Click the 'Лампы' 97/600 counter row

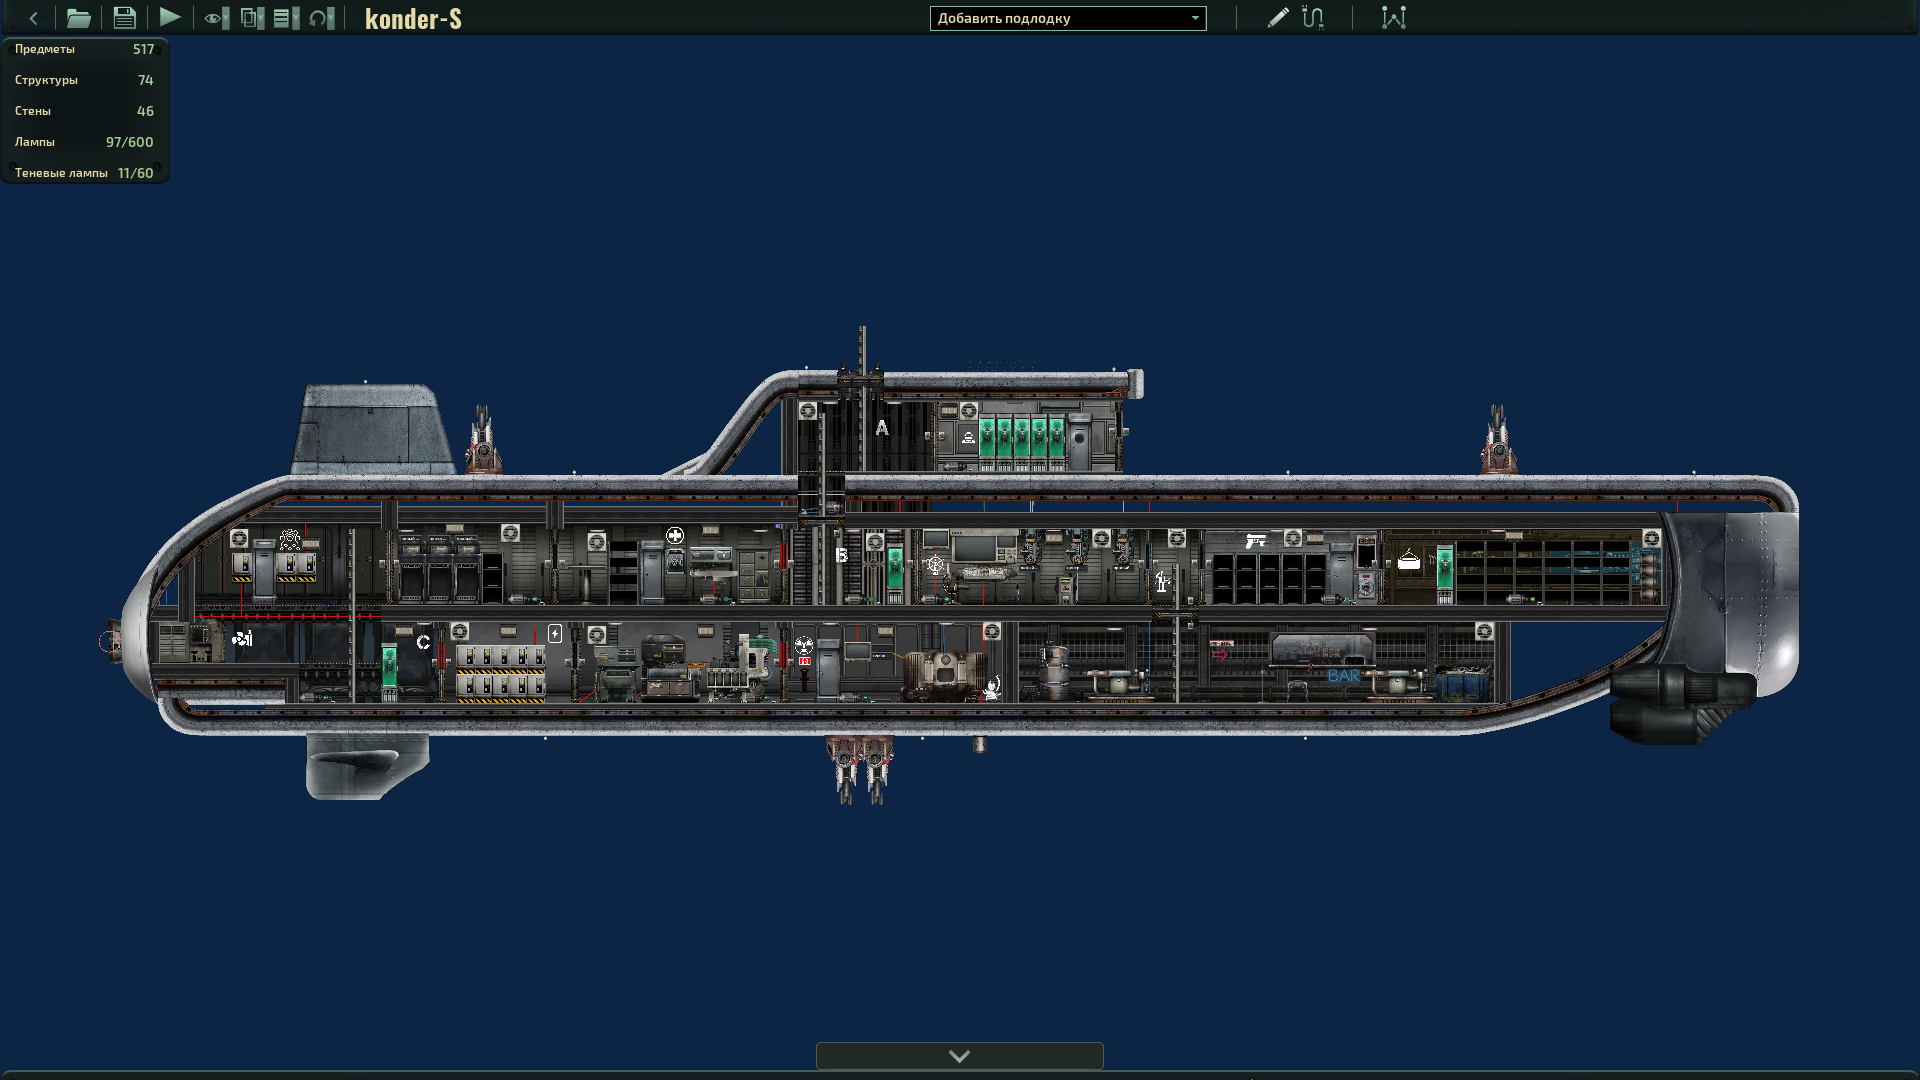pos(84,142)
